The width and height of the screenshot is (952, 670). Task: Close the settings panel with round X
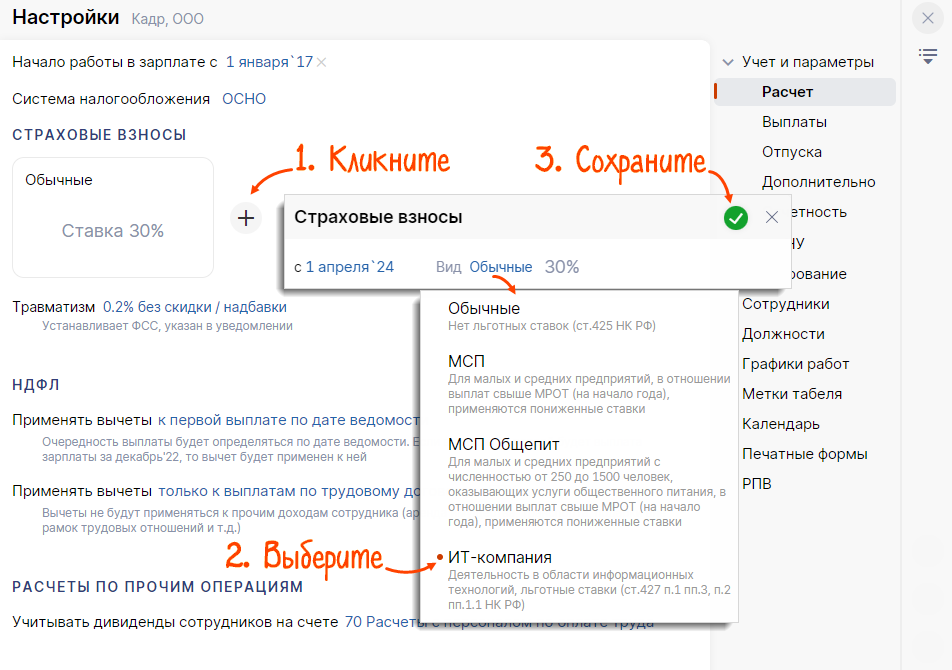[927, 18]
